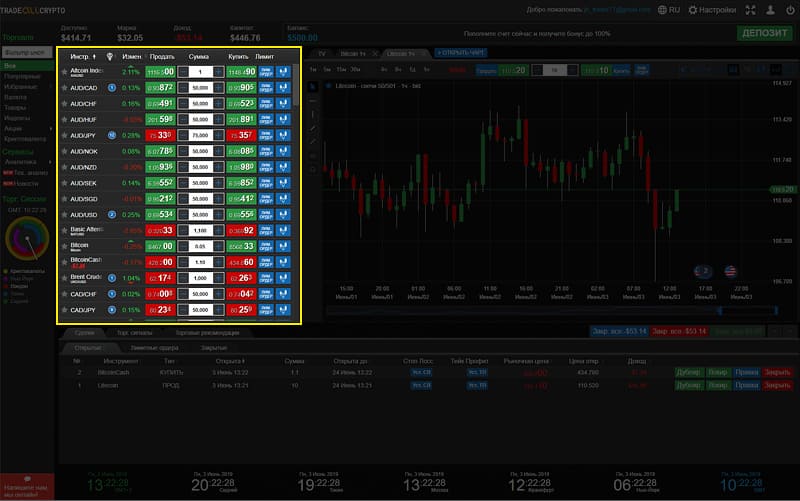Open the chart icon for Bitcoin row

284,246
